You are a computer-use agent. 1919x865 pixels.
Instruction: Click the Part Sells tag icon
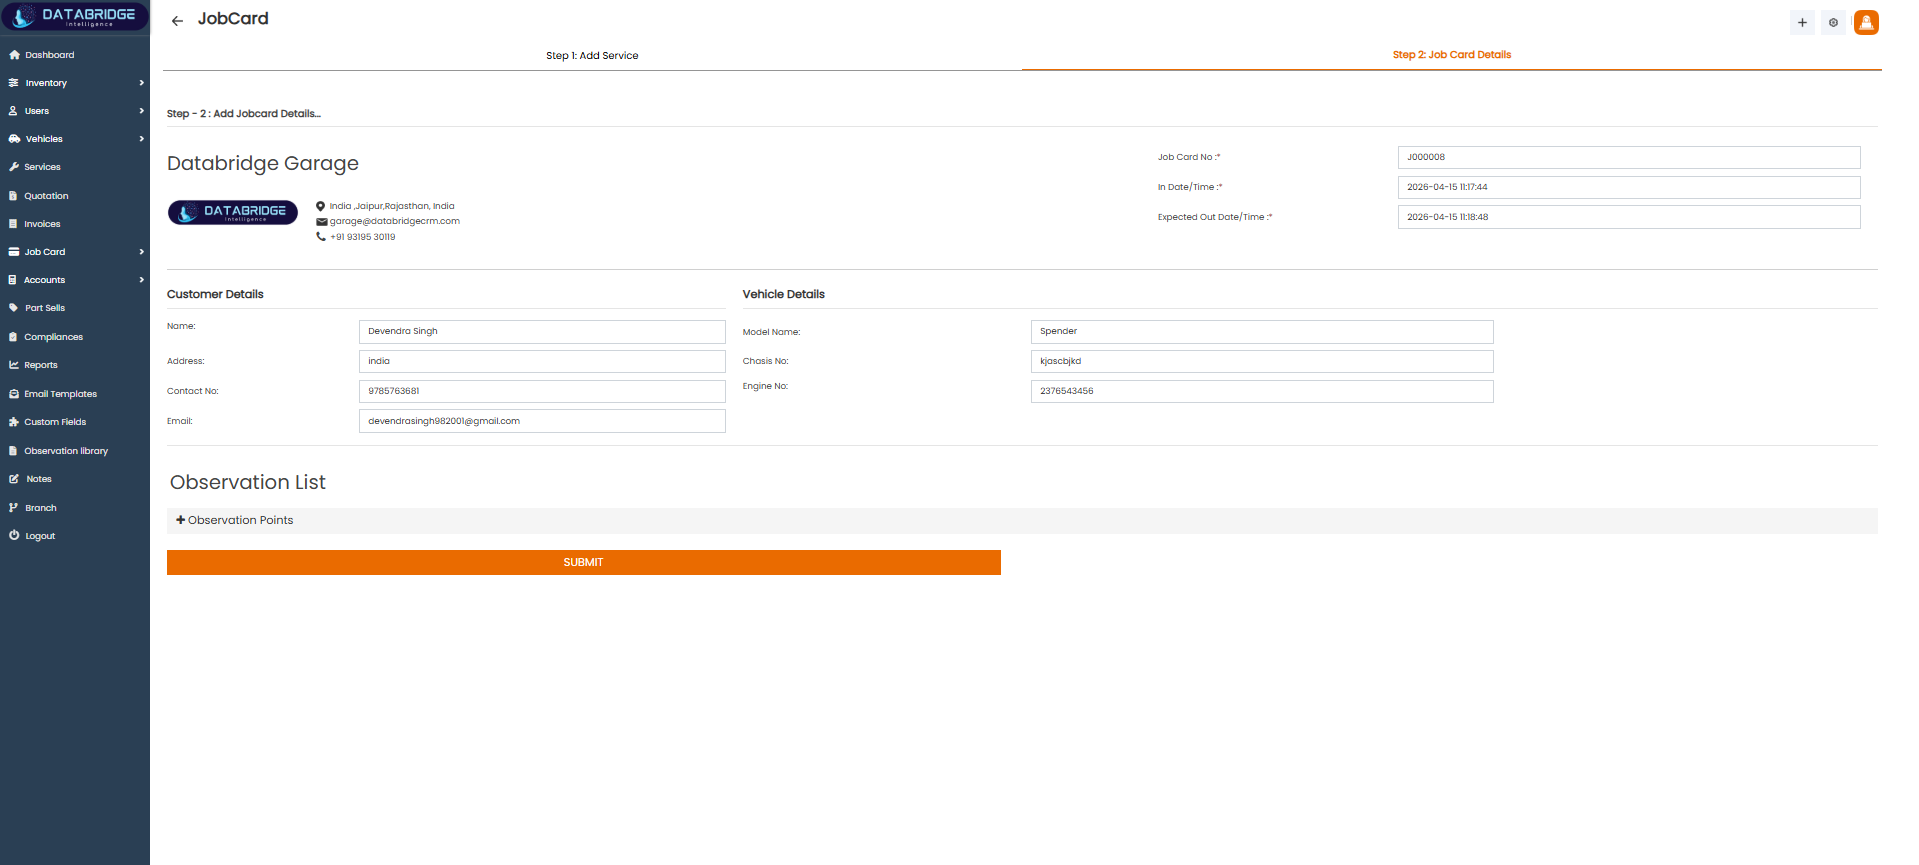coord(14,308)
